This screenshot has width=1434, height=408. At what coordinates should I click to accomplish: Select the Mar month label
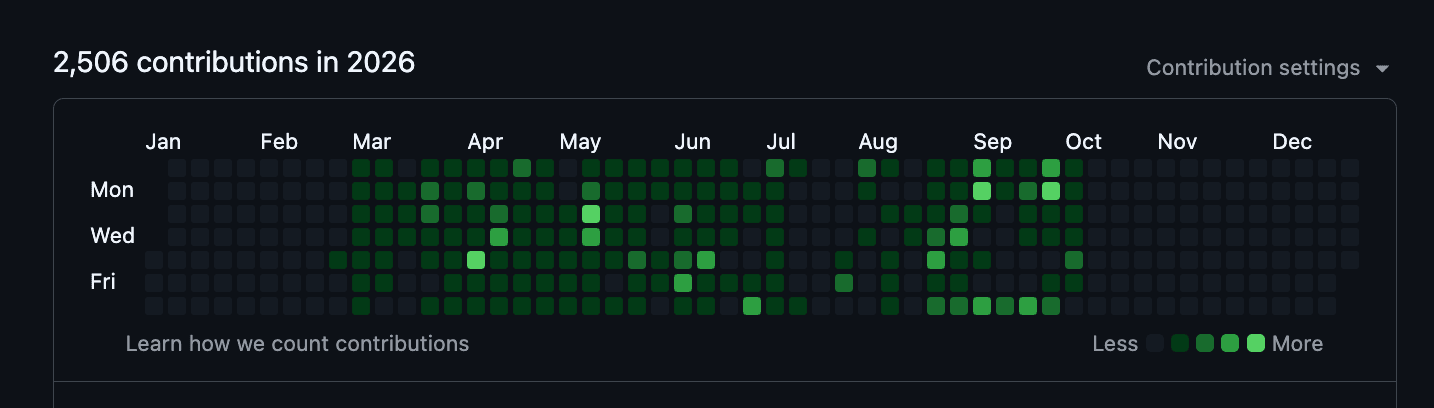point(372,142)
